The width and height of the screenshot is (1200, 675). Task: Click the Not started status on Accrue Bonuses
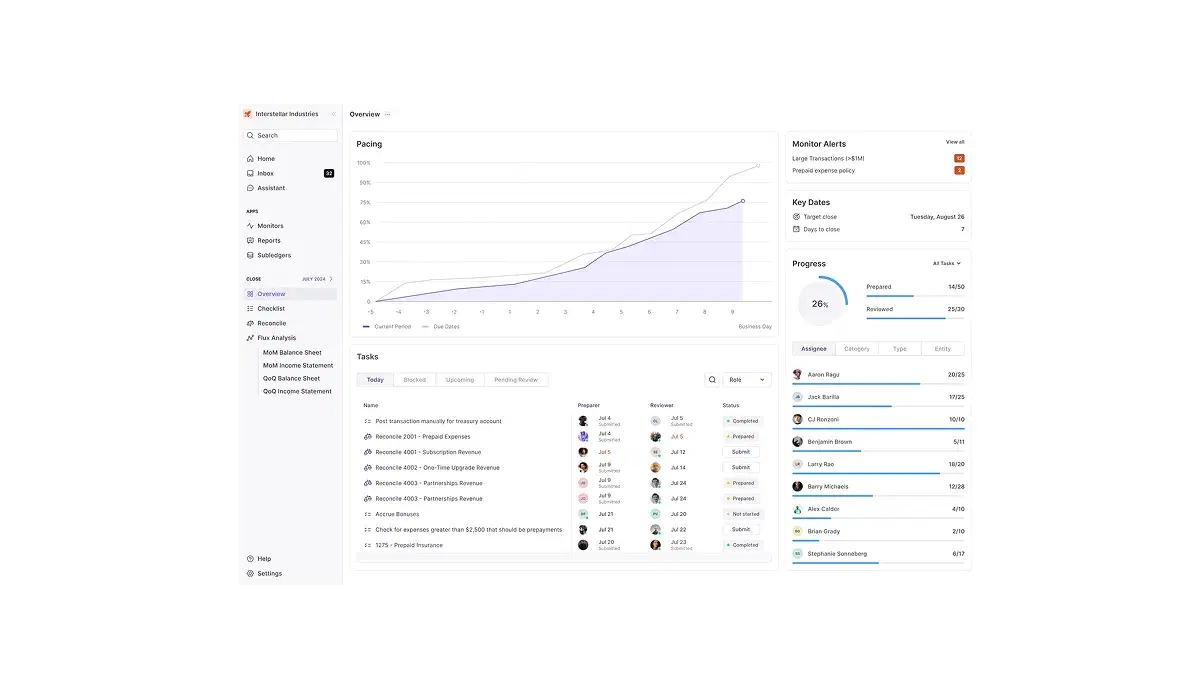click(x=742, y=514)
